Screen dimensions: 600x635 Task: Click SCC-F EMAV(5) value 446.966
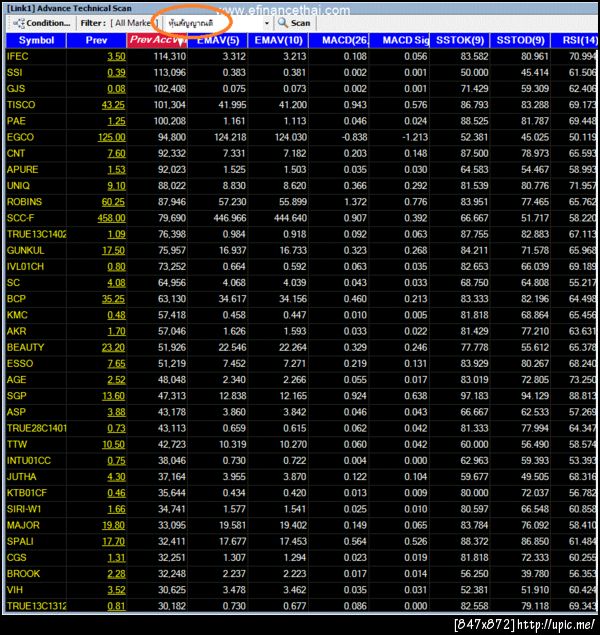(x=230, y=218)
